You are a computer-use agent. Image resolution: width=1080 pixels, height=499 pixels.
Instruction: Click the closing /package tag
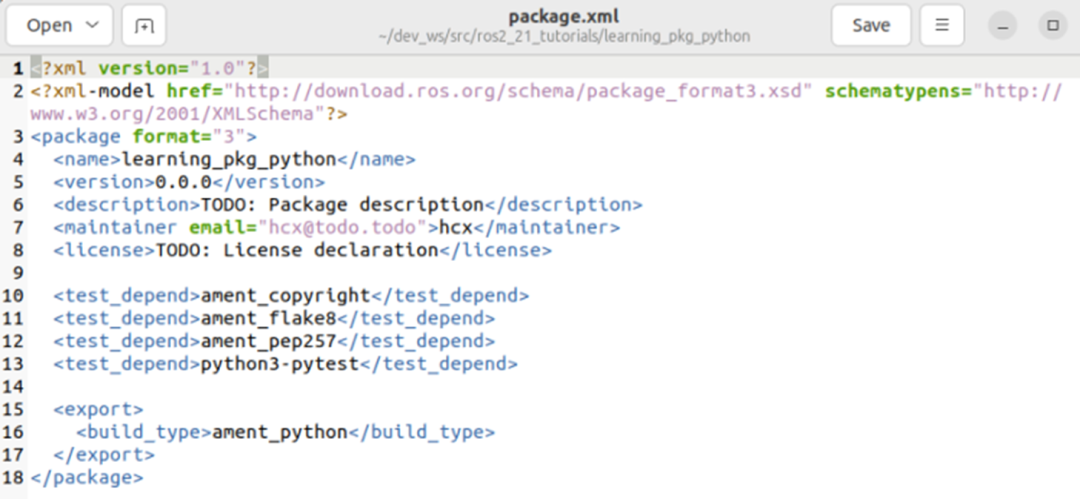coord(87,478)
